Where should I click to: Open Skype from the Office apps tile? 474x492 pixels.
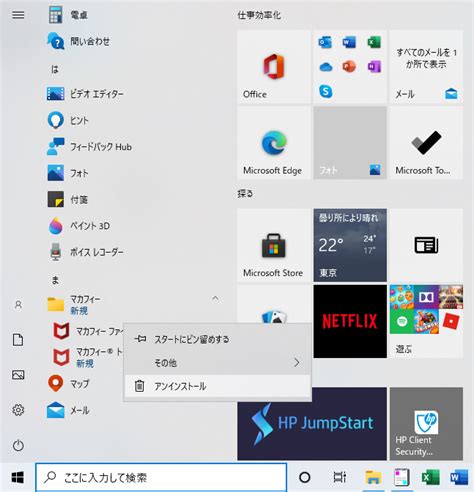tap(326, 91)
